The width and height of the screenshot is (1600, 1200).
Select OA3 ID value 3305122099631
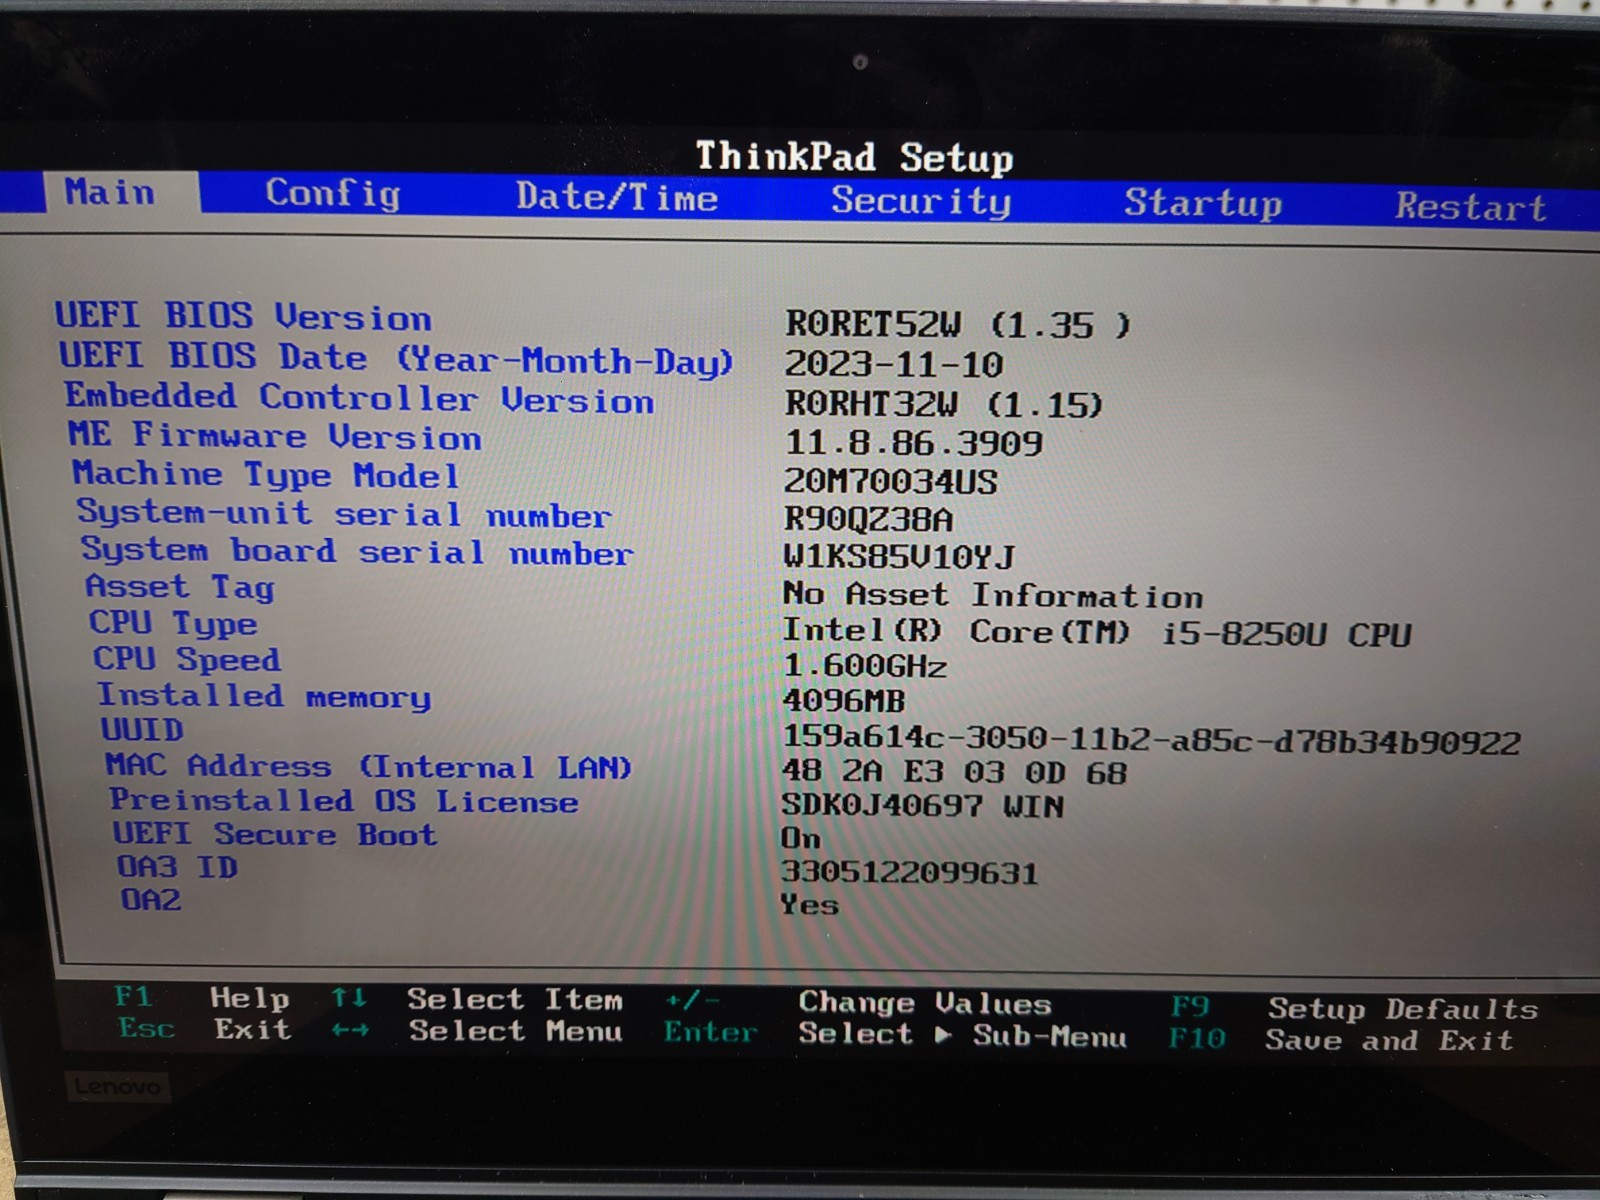[909, 872]
